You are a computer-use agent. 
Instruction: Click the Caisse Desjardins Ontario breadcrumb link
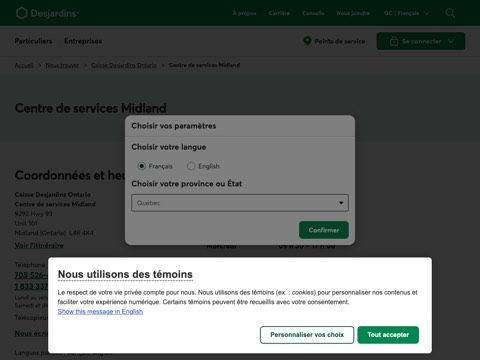coord(124,65)
